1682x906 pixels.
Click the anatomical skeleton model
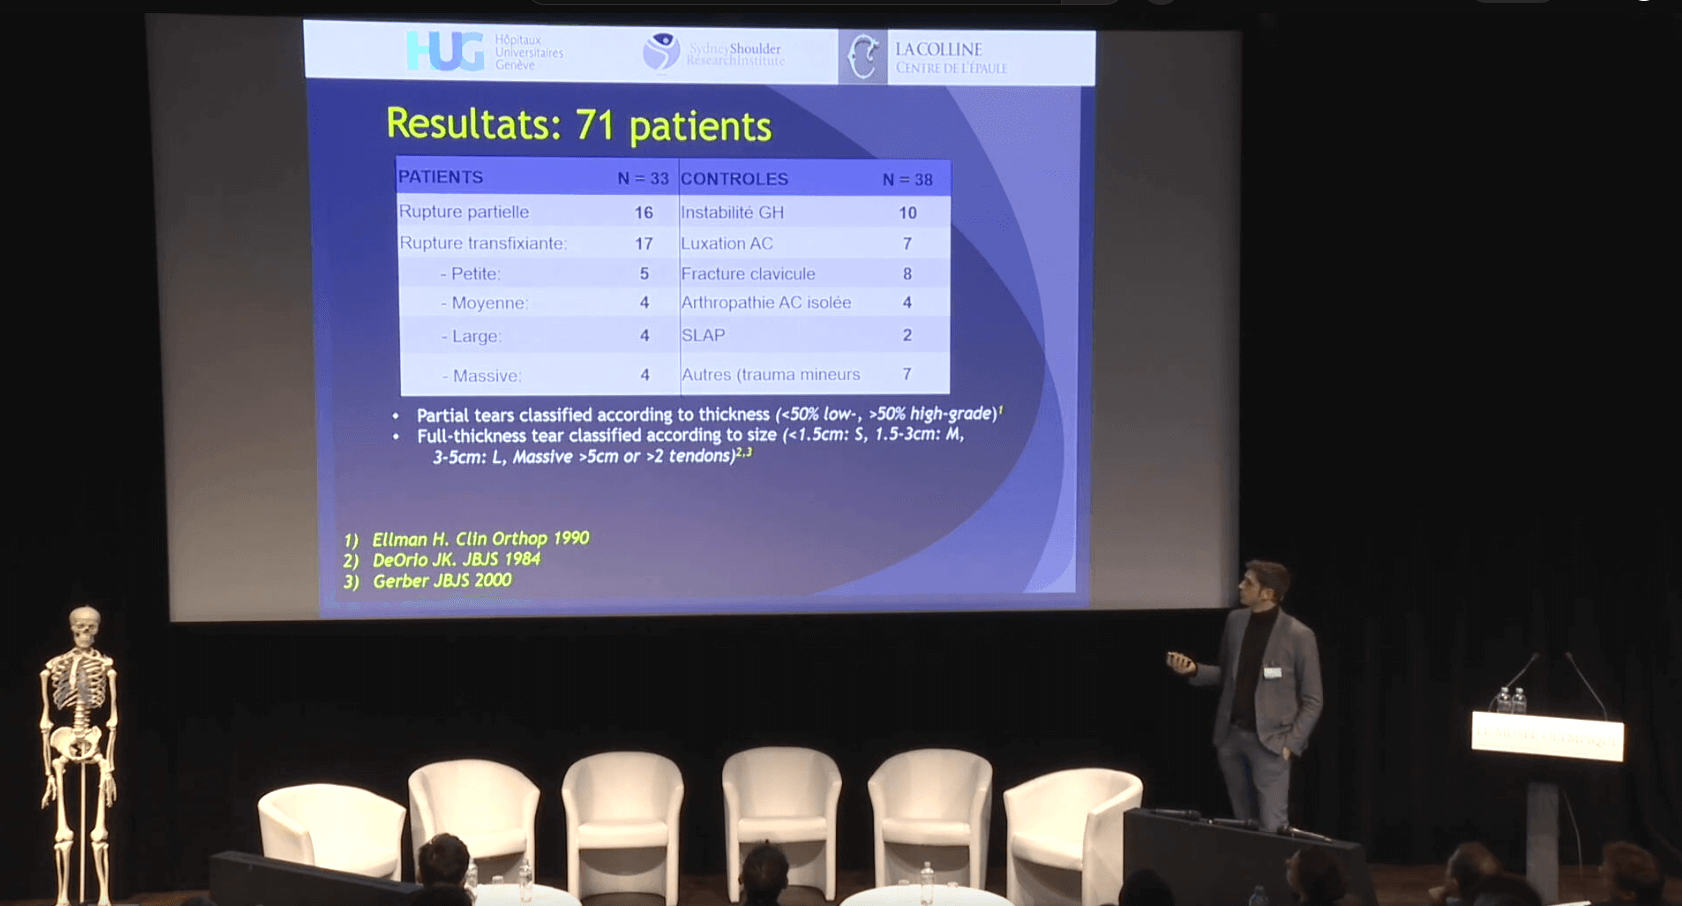(79, 753)
